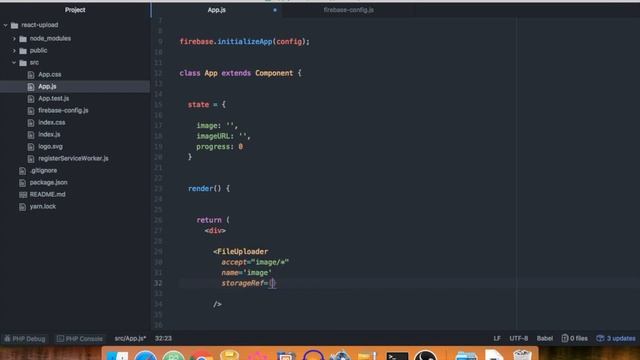Open Trash in the dock
Image resolution: width=640 pixels, height=360 pixels.
522,355
